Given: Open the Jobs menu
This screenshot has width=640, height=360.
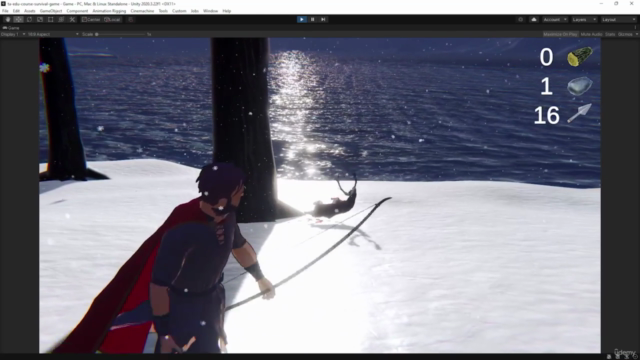Looking at the screenshot, I should (195, 11).
